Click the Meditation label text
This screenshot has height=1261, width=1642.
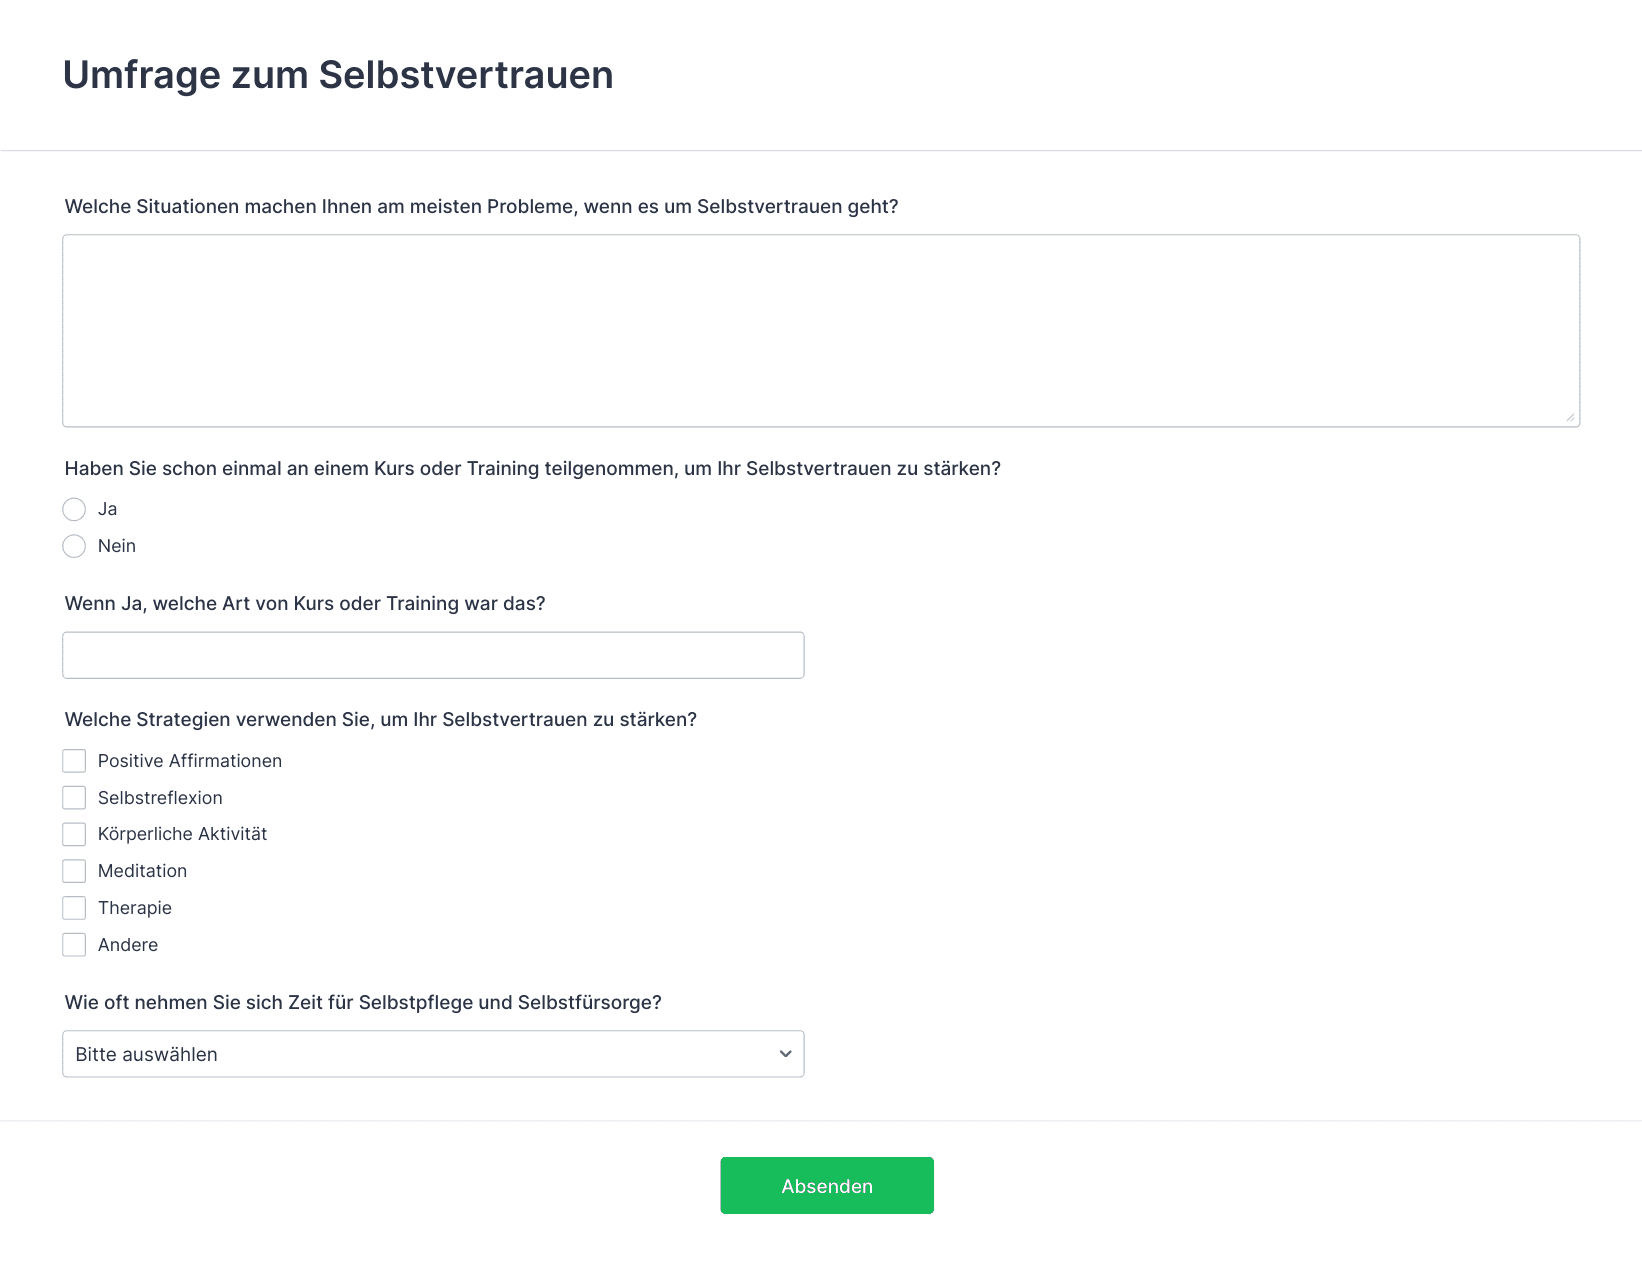(x=142, y=871)
